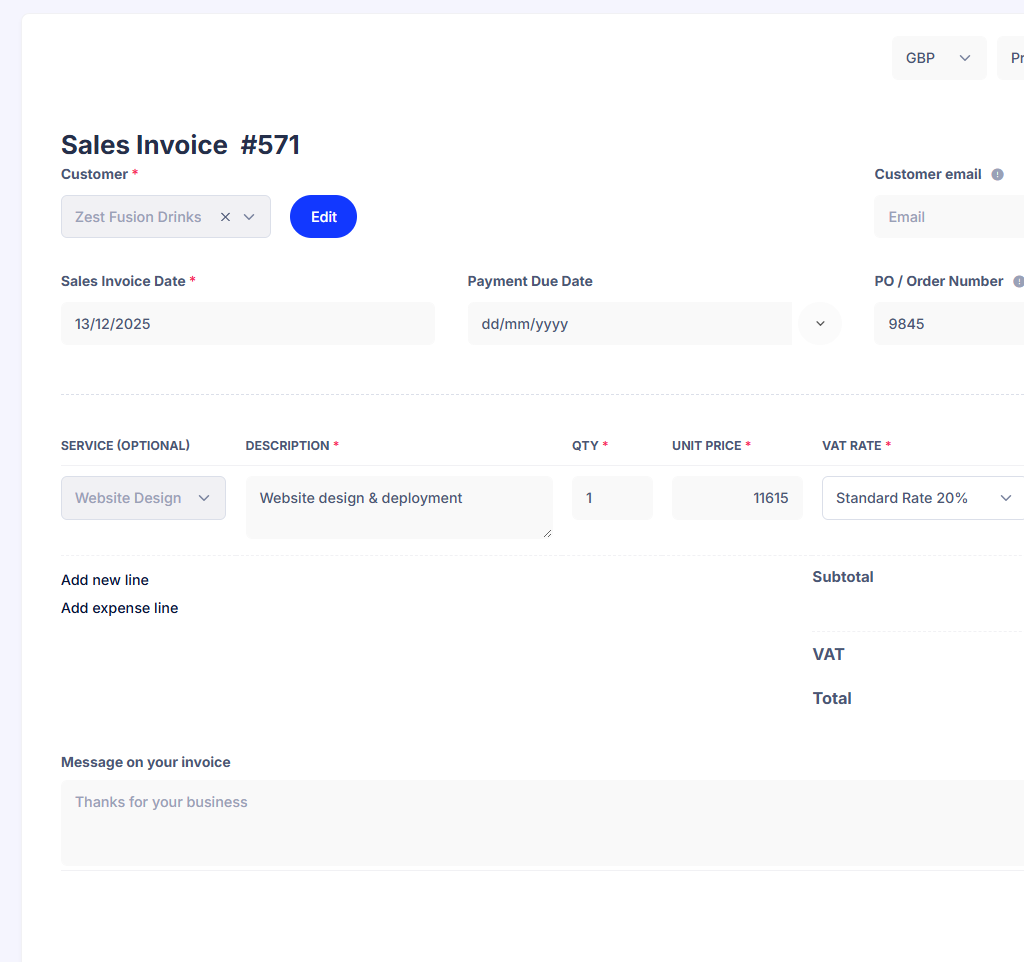Click the Payment Due Date chevron button

(x=820, y=323)
